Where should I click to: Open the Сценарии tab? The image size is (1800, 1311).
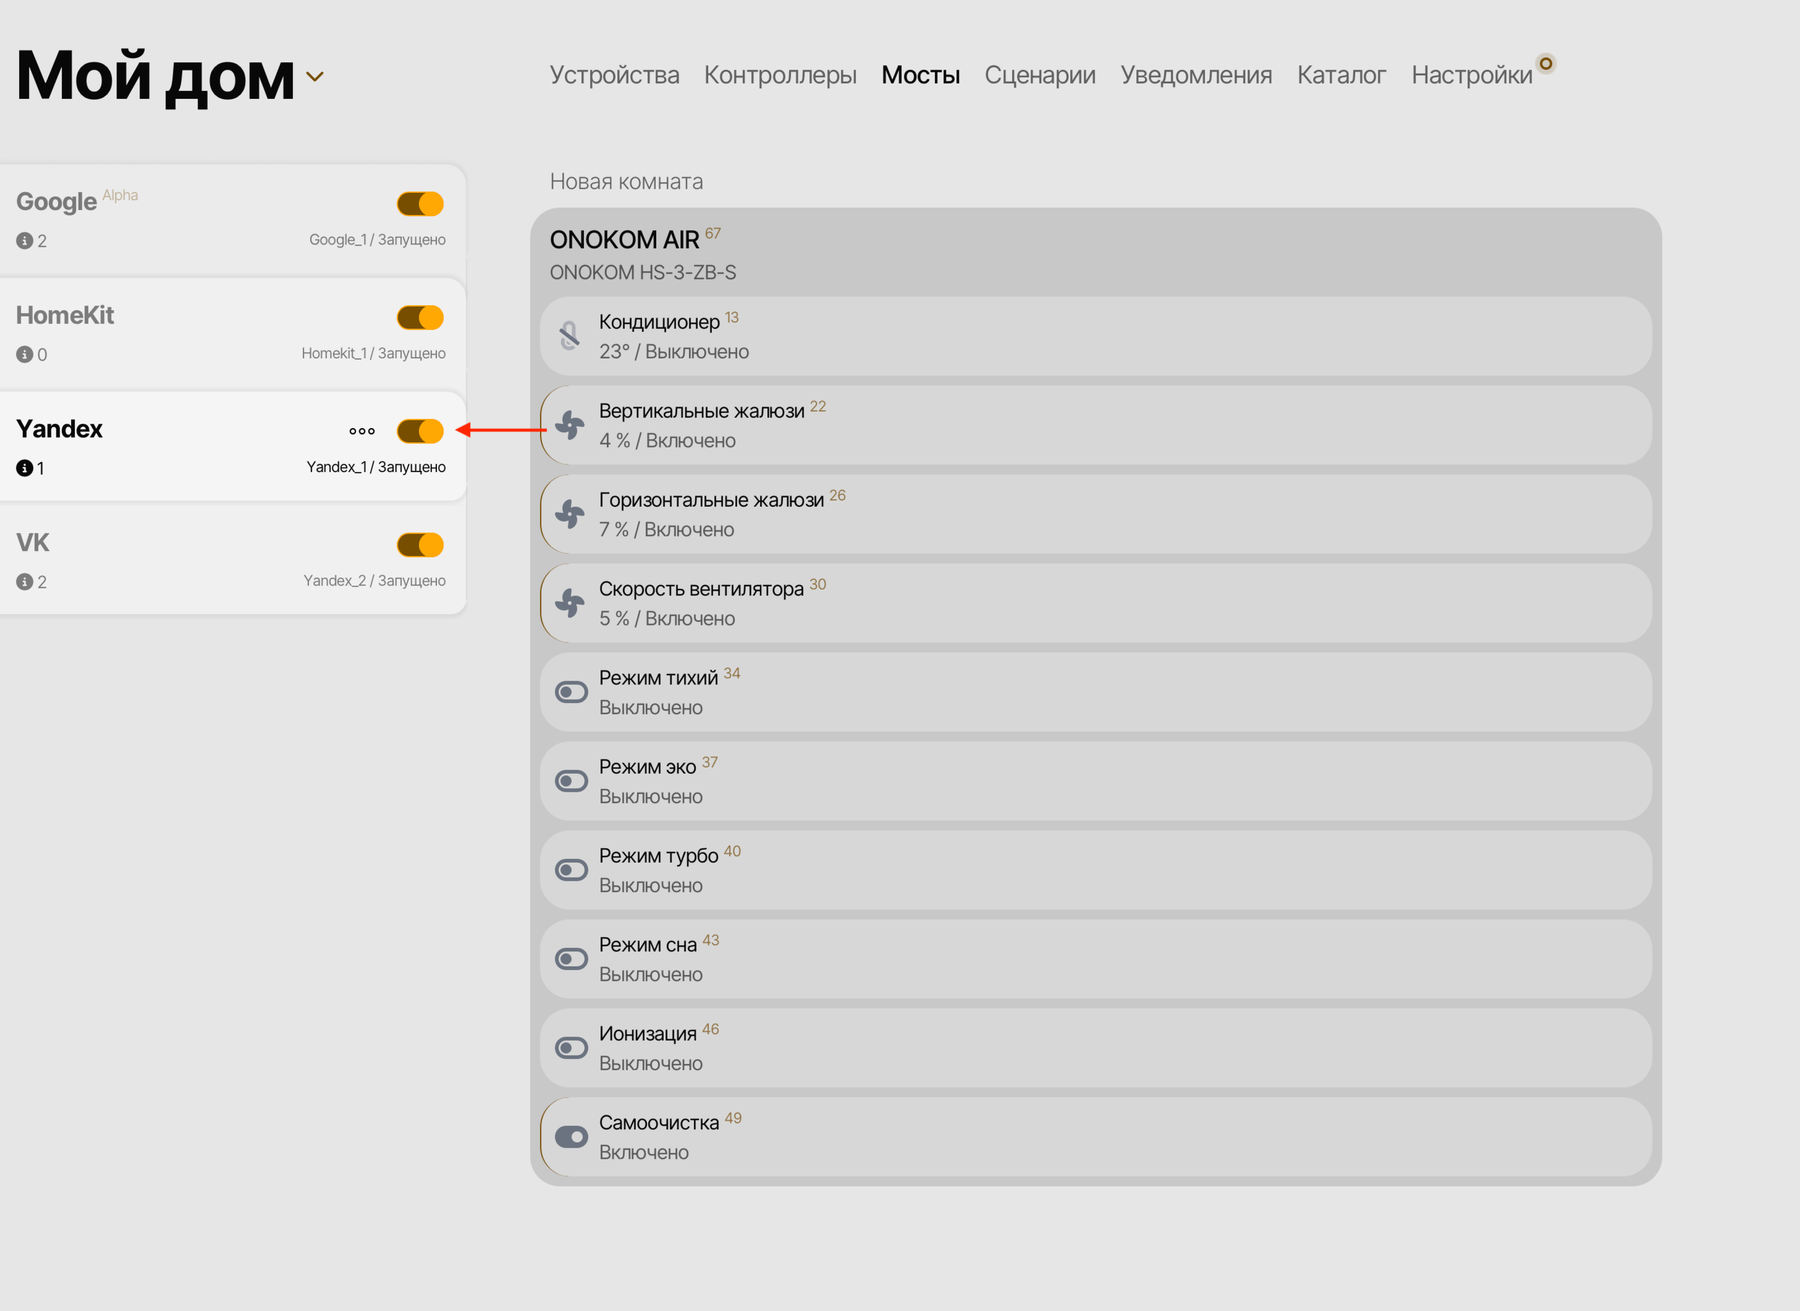tap(1039, 75)
